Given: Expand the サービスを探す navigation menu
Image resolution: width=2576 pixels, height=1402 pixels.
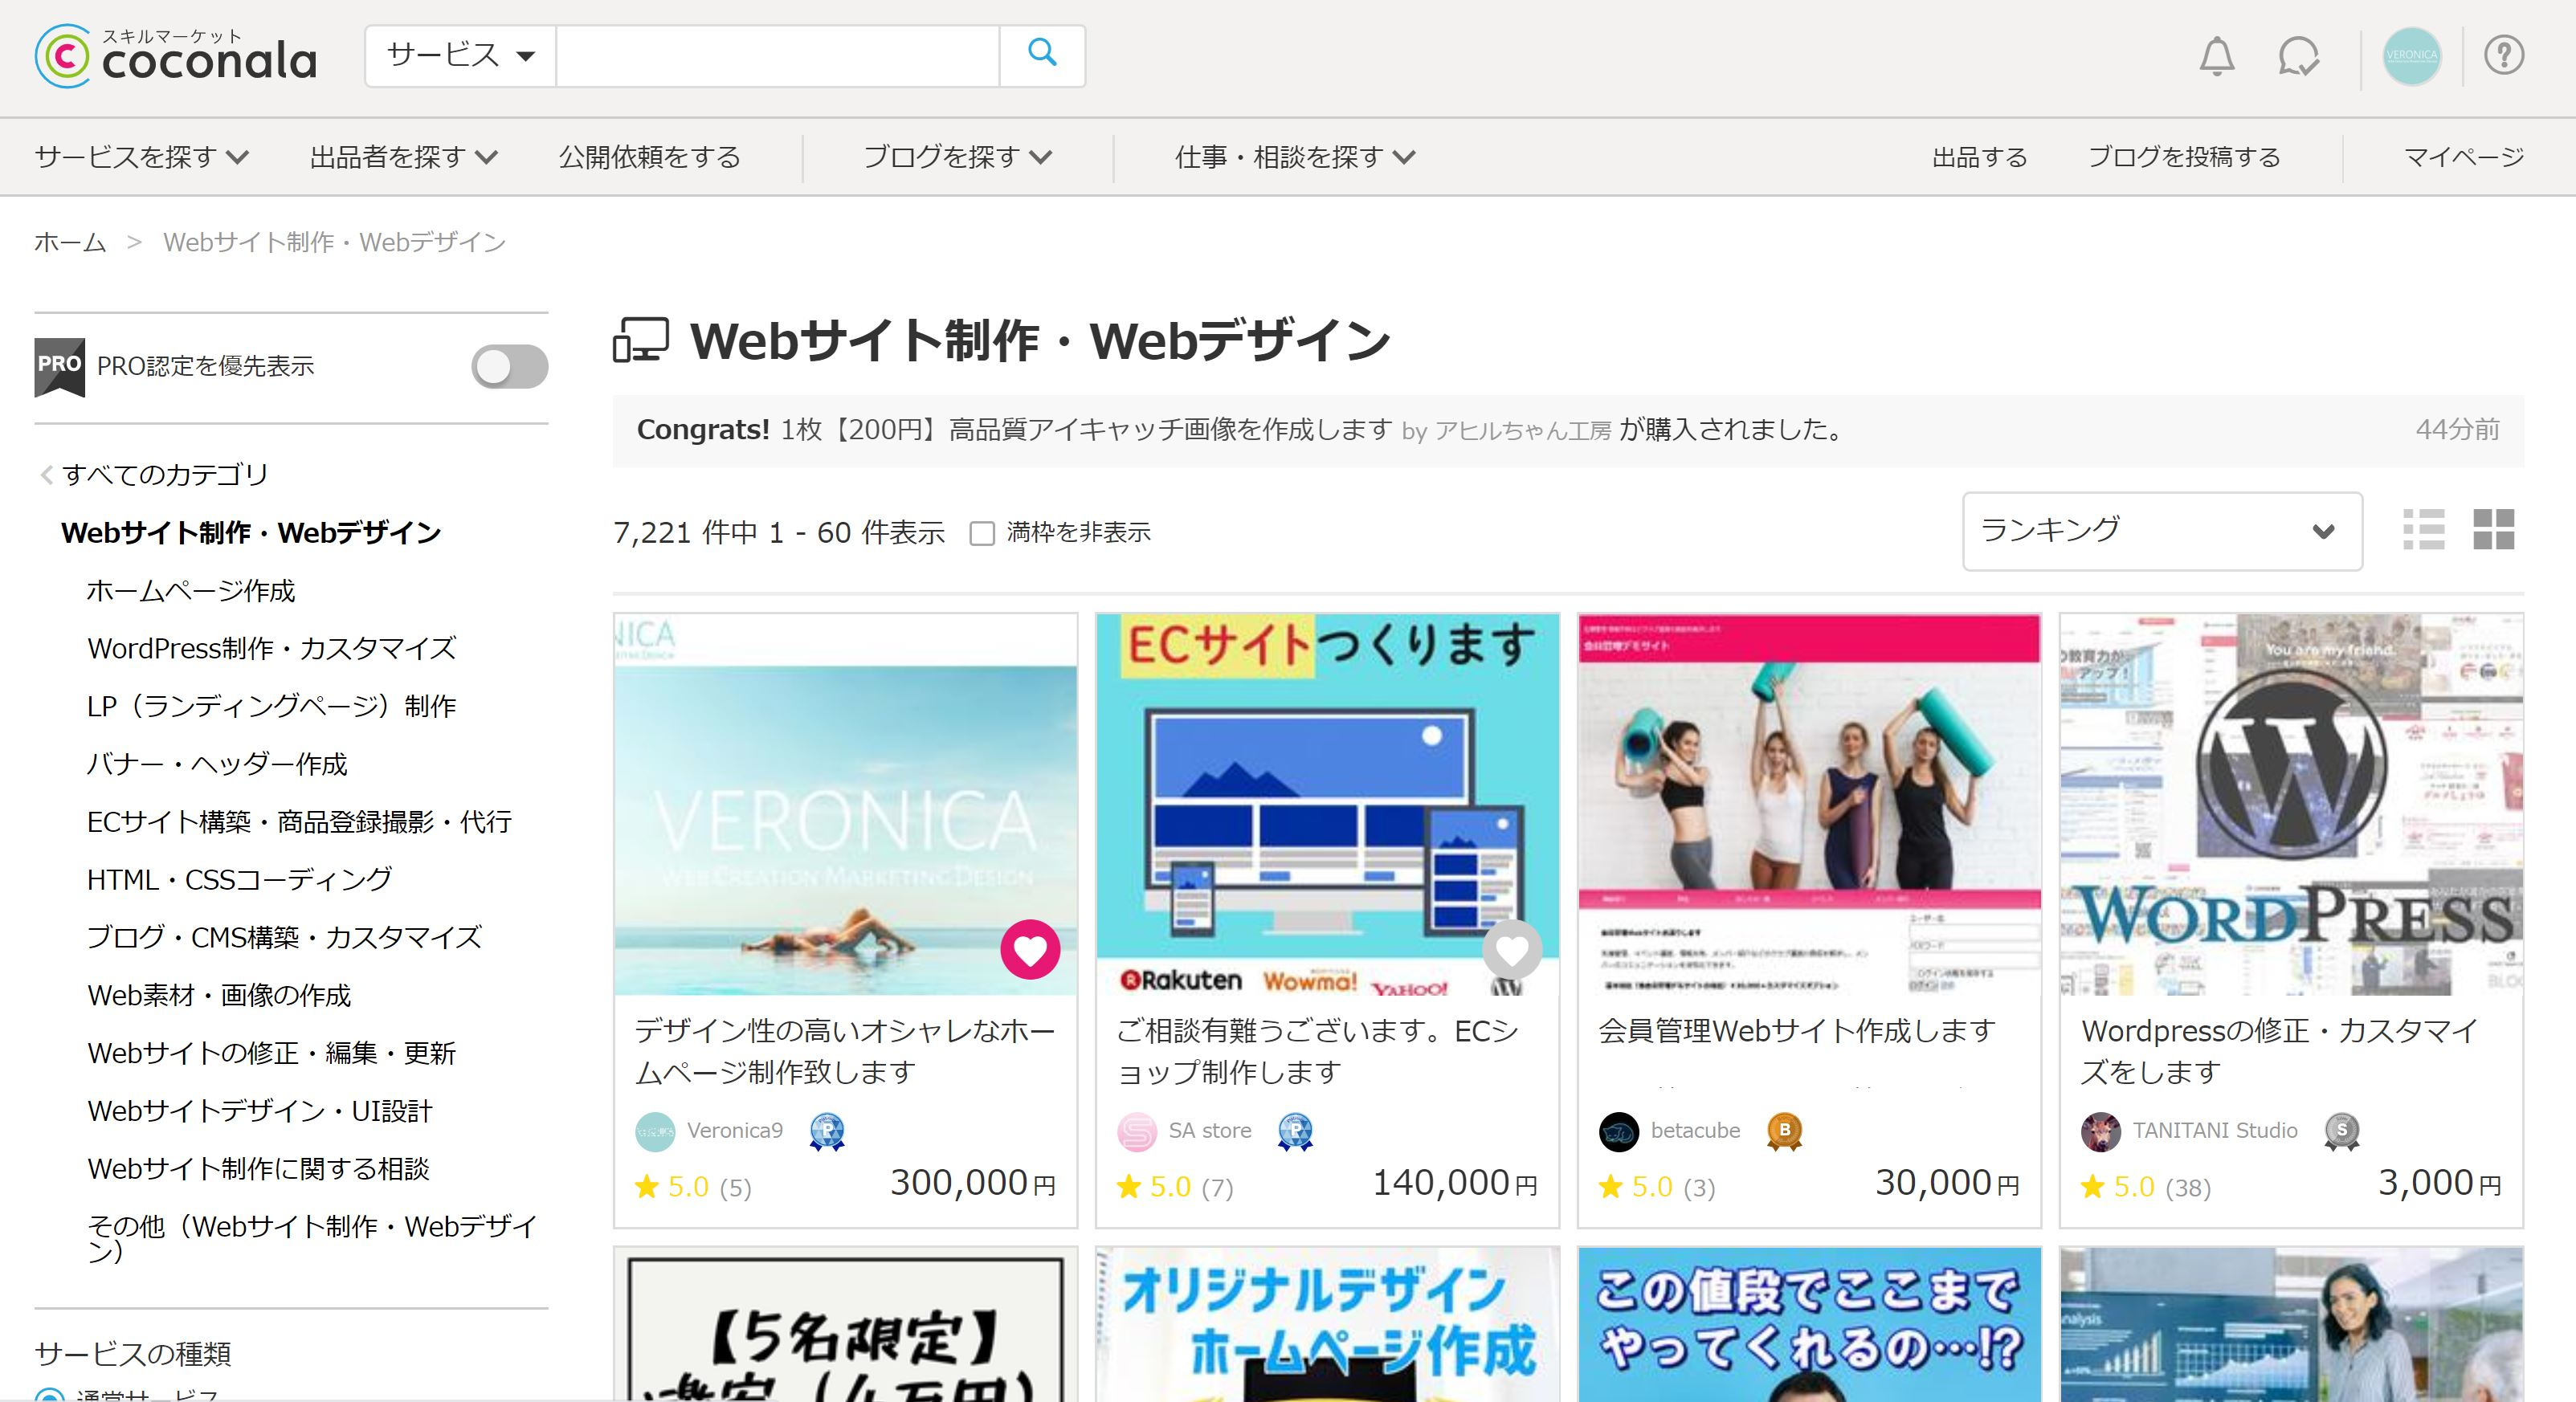Looking at the screenshot, I should click(x=140, y=156).
